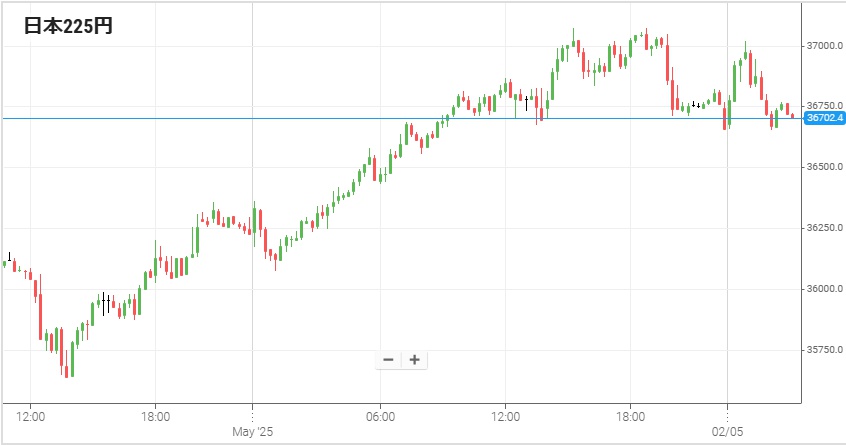Click the 35750.0 price axis label
The height and width of the screenshot is (445, 846).
pyautogui.click(x=824, y=350)
